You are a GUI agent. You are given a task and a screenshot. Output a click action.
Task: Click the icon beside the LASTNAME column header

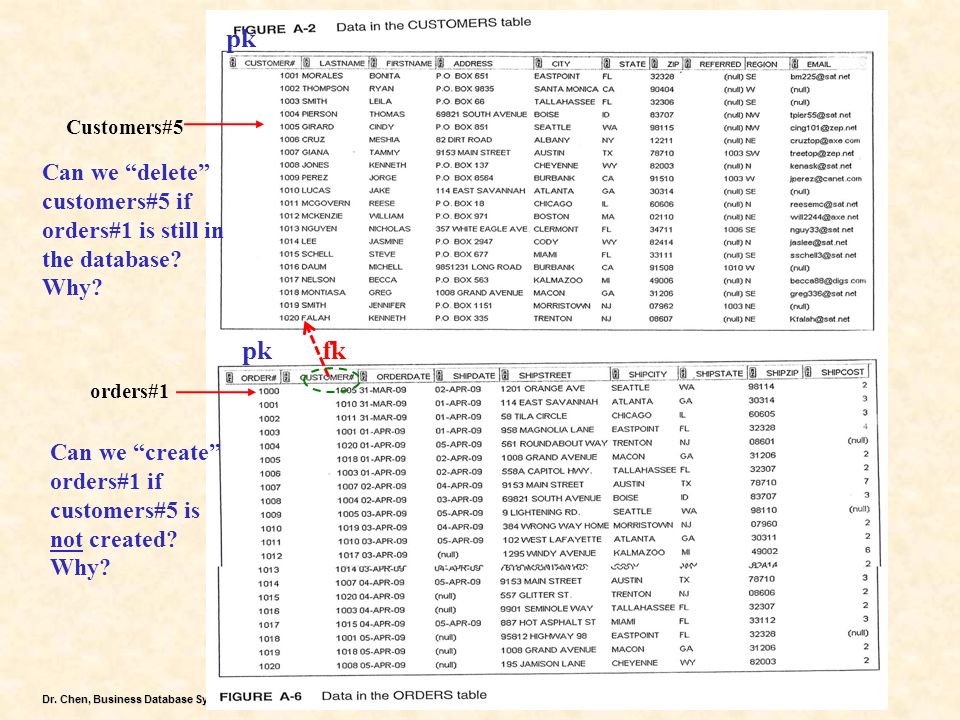(x=307, y=62)
